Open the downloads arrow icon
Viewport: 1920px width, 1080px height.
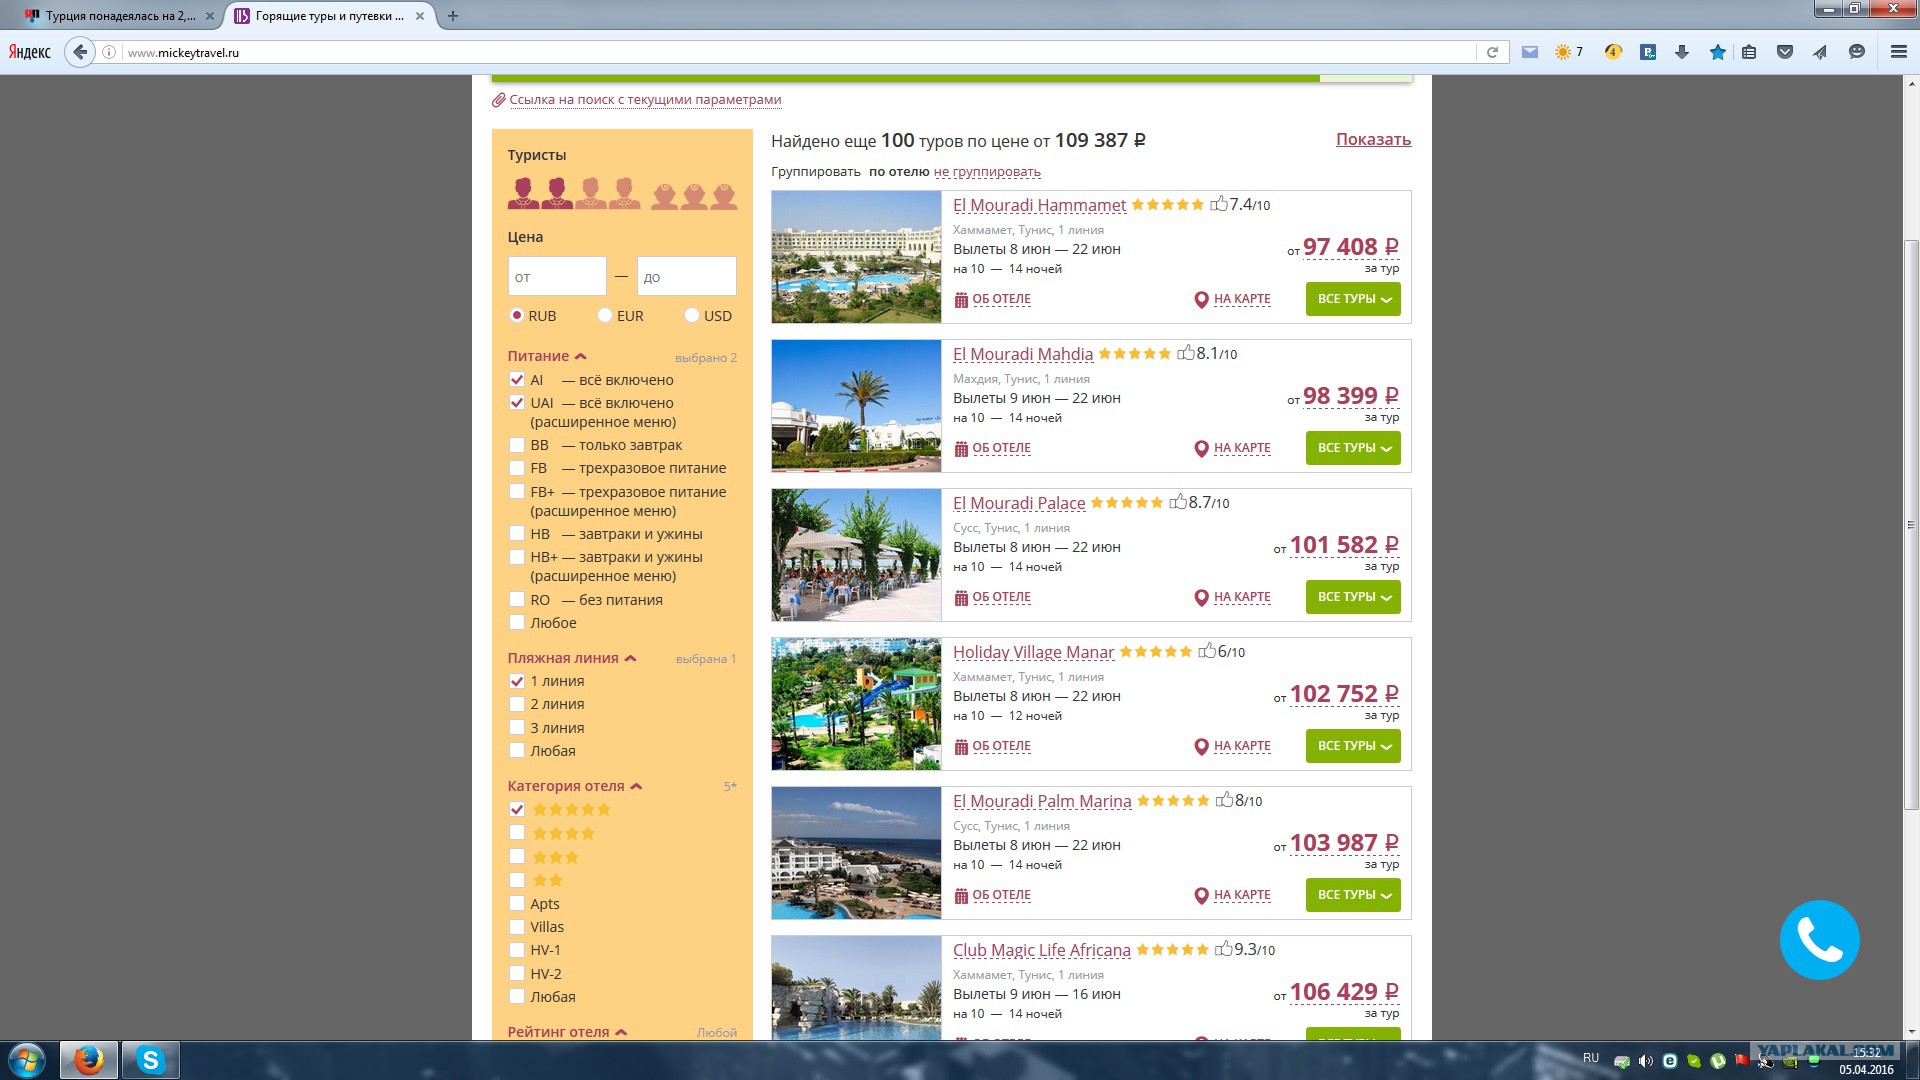coord(1682,52)
